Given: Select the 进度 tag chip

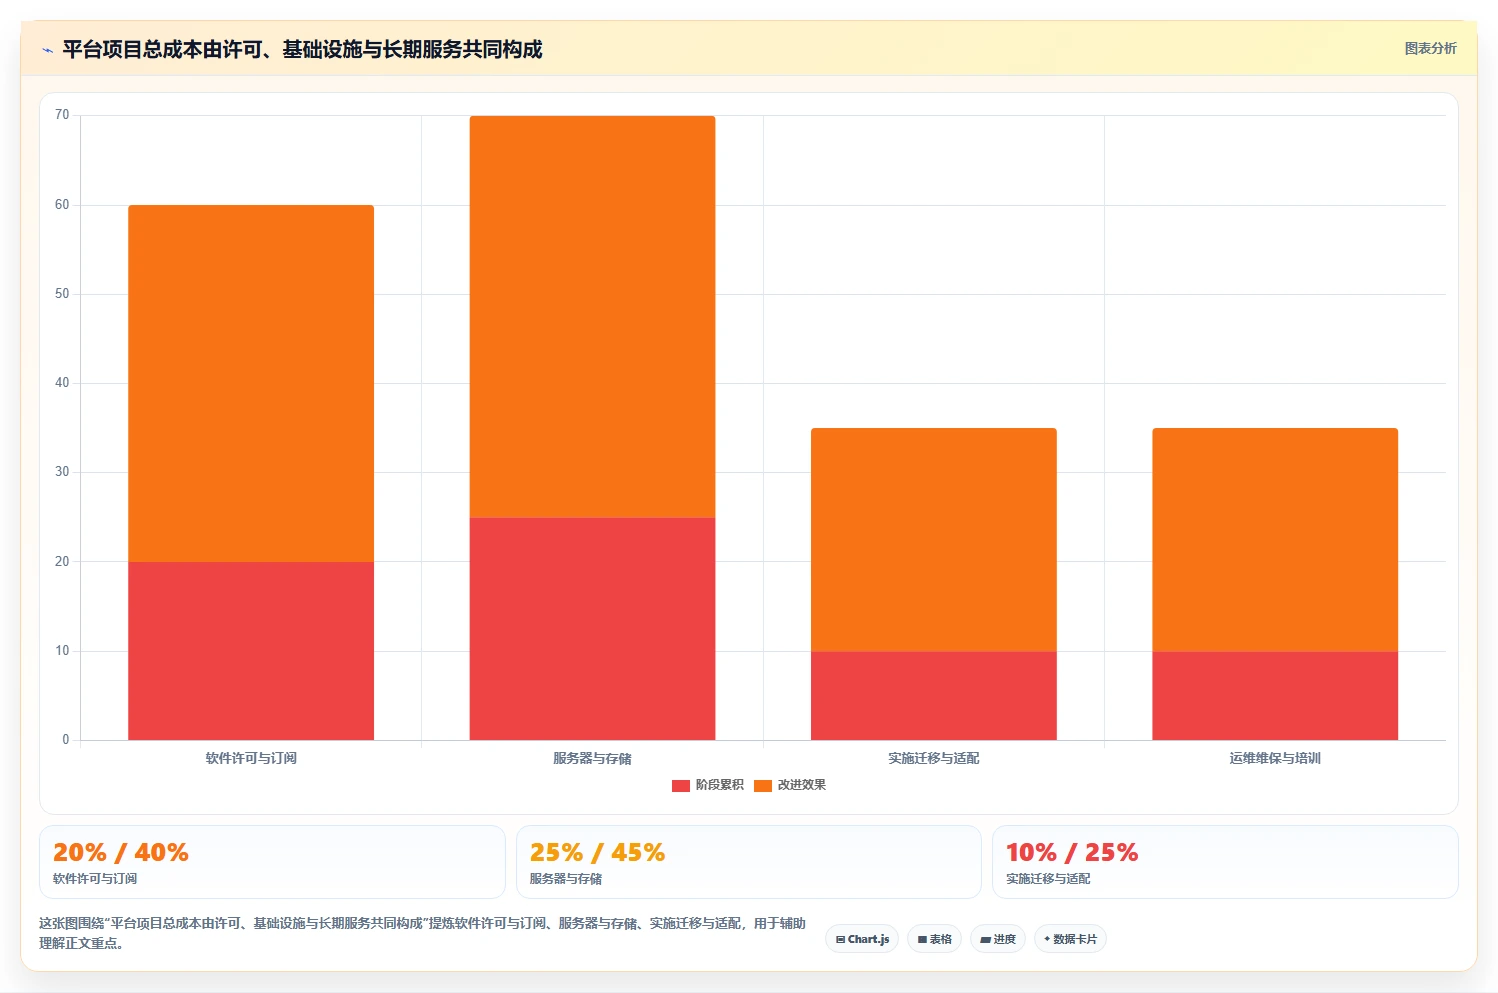Looking at the screenshot, I should pyautogui.click(x=998, y=939).
